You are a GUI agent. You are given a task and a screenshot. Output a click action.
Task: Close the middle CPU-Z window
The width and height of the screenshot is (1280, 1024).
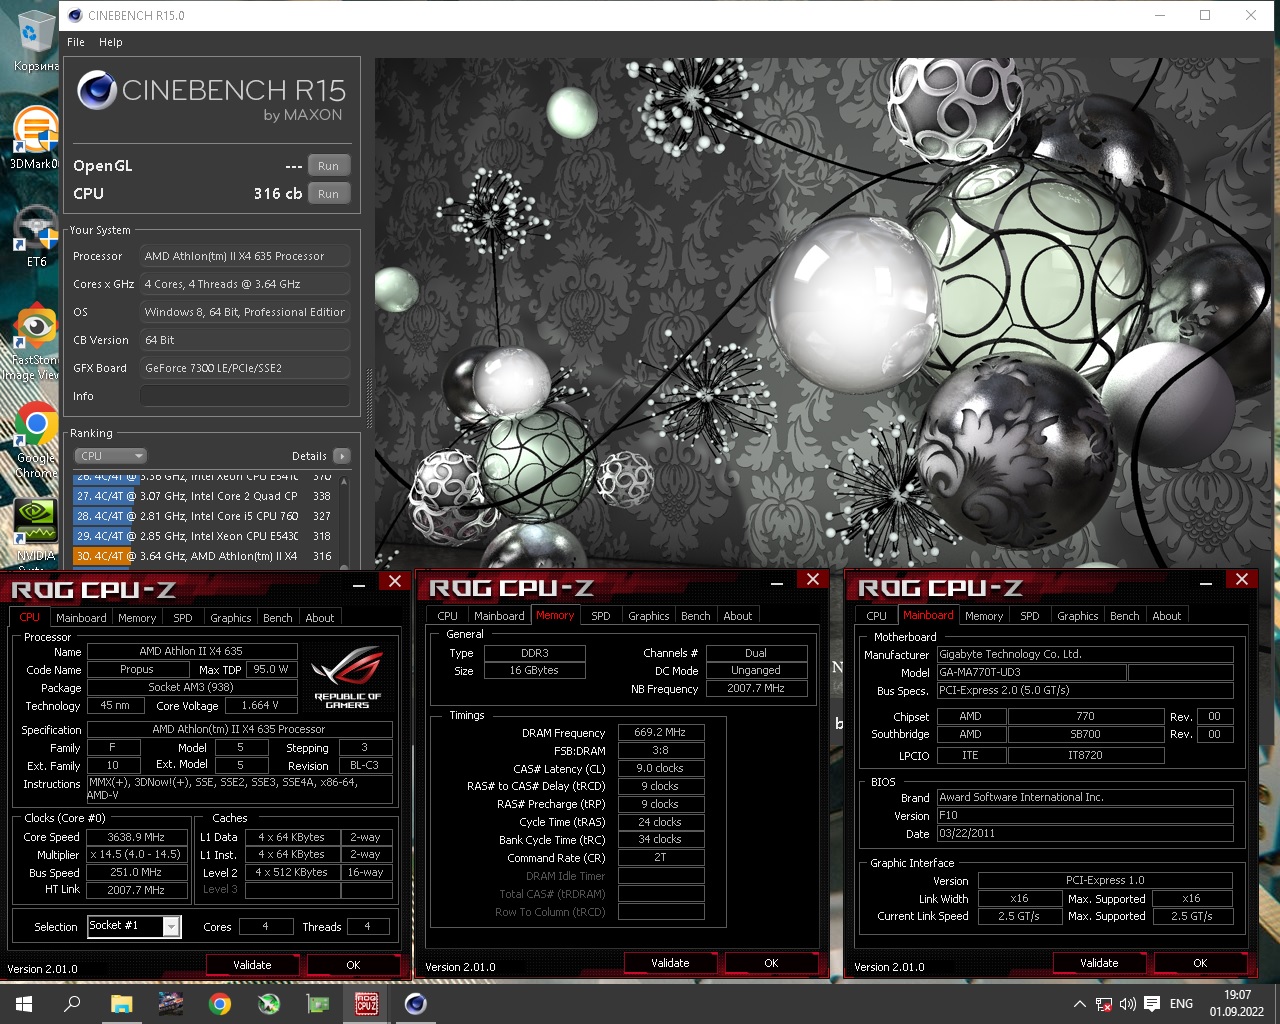click(813, 579)
